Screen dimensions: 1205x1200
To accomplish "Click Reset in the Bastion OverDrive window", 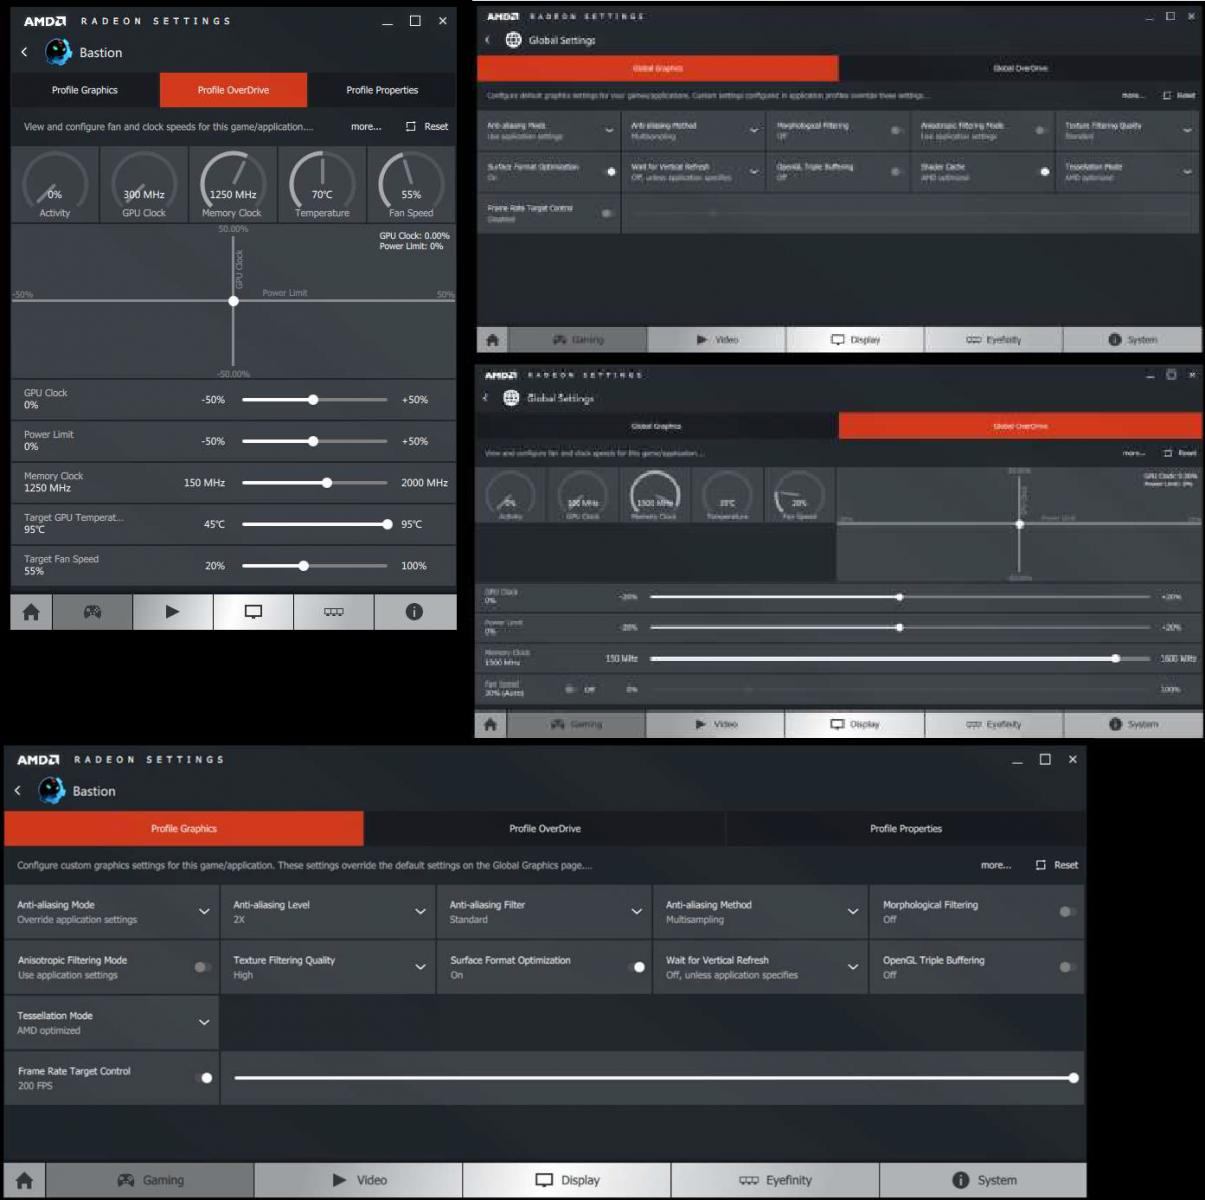I will pos(427,127).
